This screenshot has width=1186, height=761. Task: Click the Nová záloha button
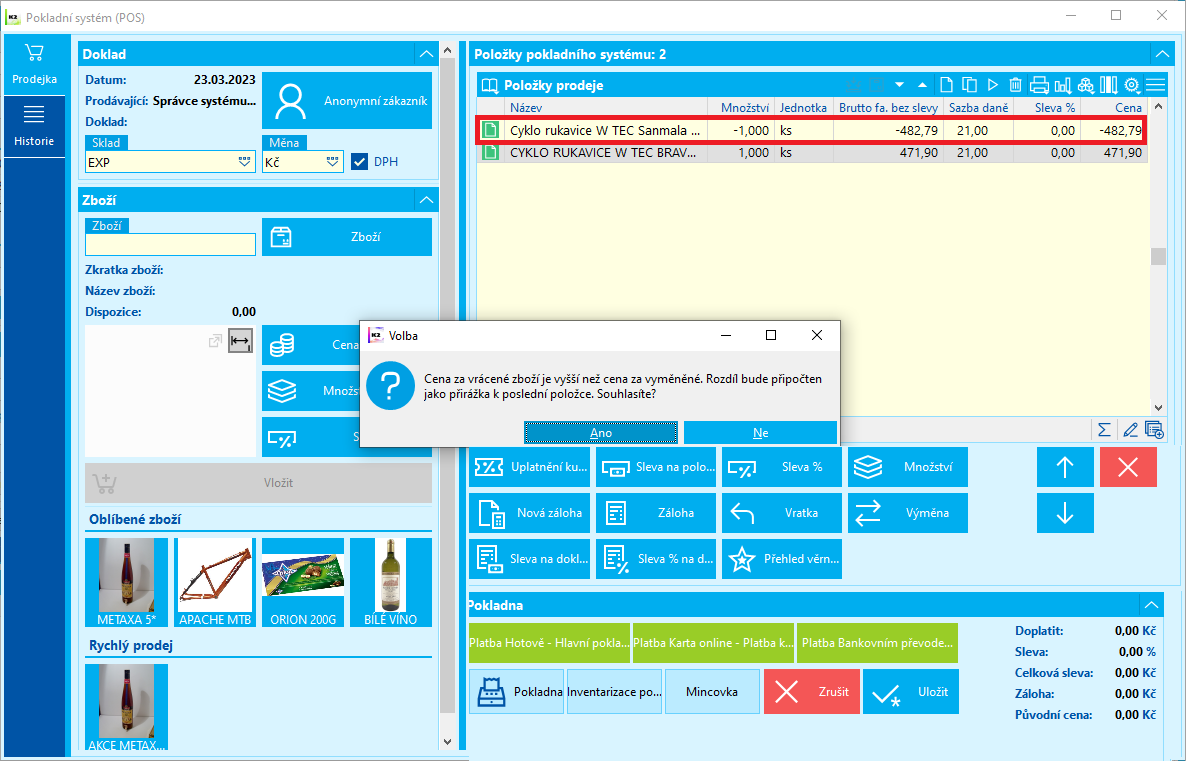pyautogui.click(x=529, y=513)
